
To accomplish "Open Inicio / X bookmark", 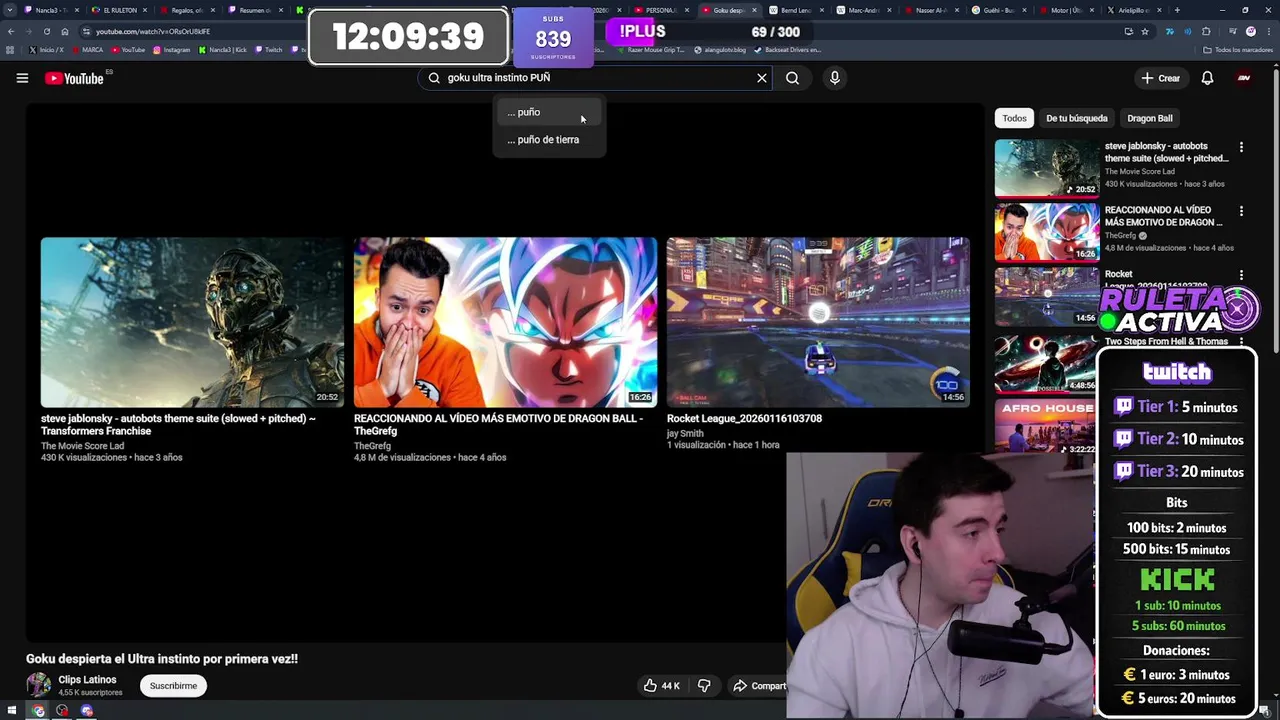I will 47,50.
